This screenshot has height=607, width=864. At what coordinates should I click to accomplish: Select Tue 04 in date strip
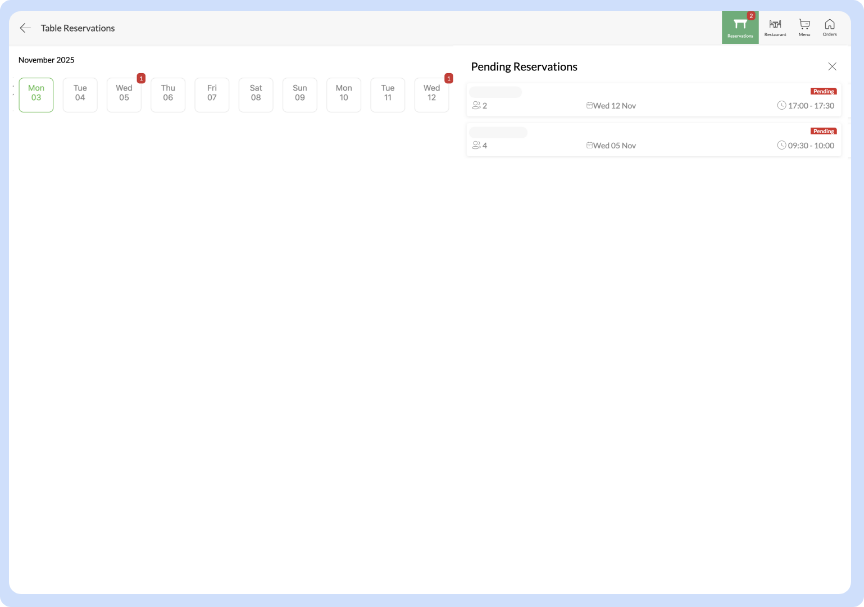click(x=80, y=95)
